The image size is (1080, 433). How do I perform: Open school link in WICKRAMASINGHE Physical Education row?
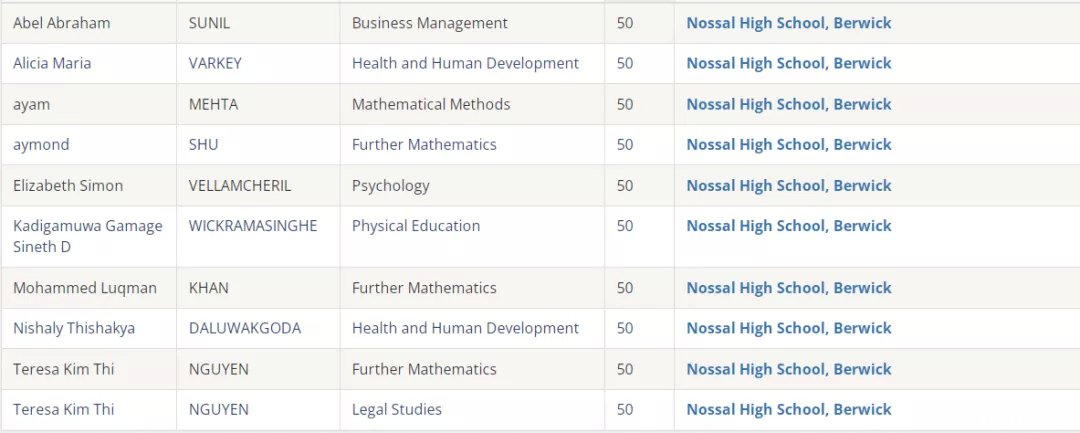pos(789,226)
